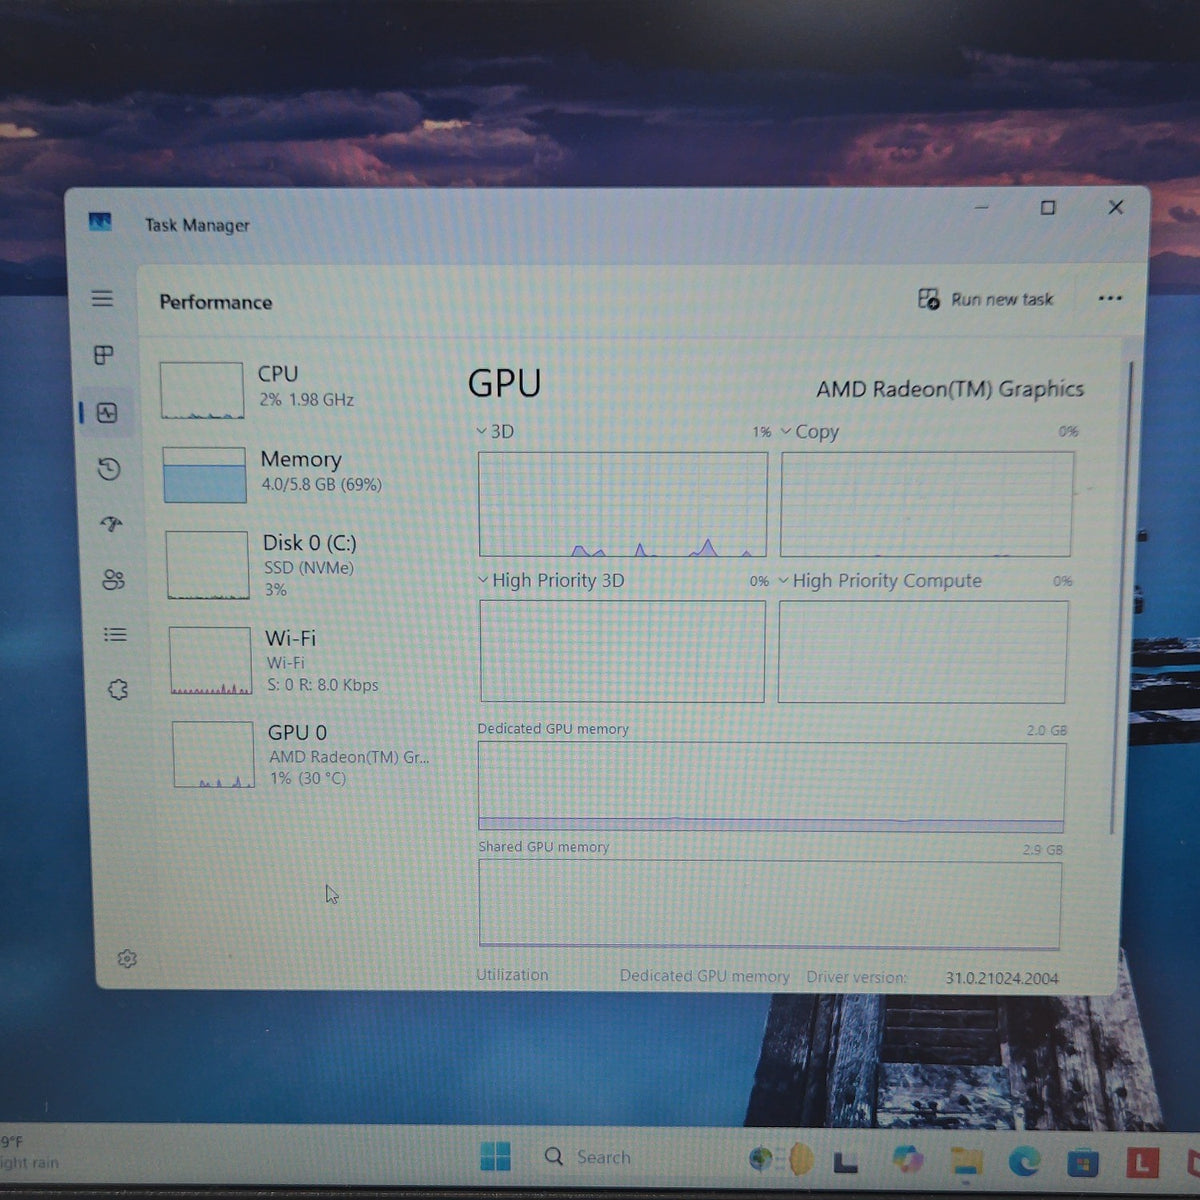
Task: Open the Startup apps page icon
Action: pos(111,524)
